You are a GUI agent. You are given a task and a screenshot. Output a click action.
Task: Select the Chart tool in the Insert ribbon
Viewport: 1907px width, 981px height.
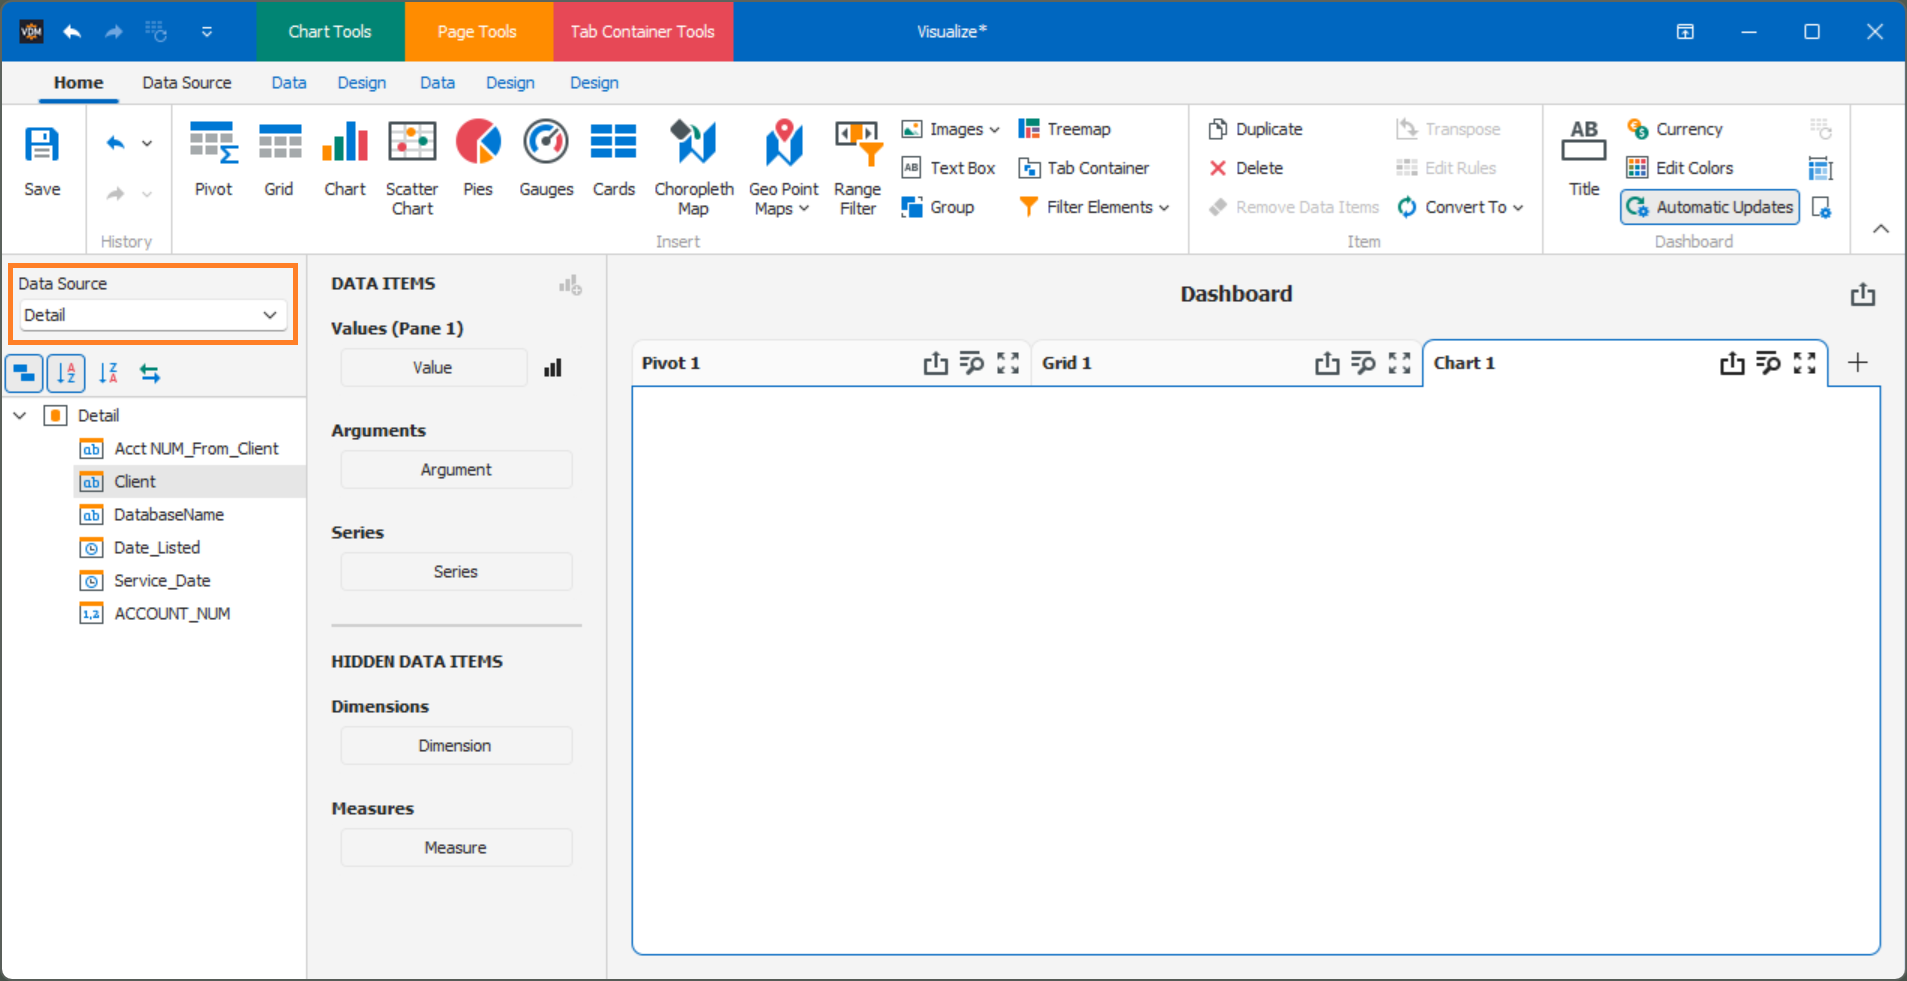(x=344, y=160)
